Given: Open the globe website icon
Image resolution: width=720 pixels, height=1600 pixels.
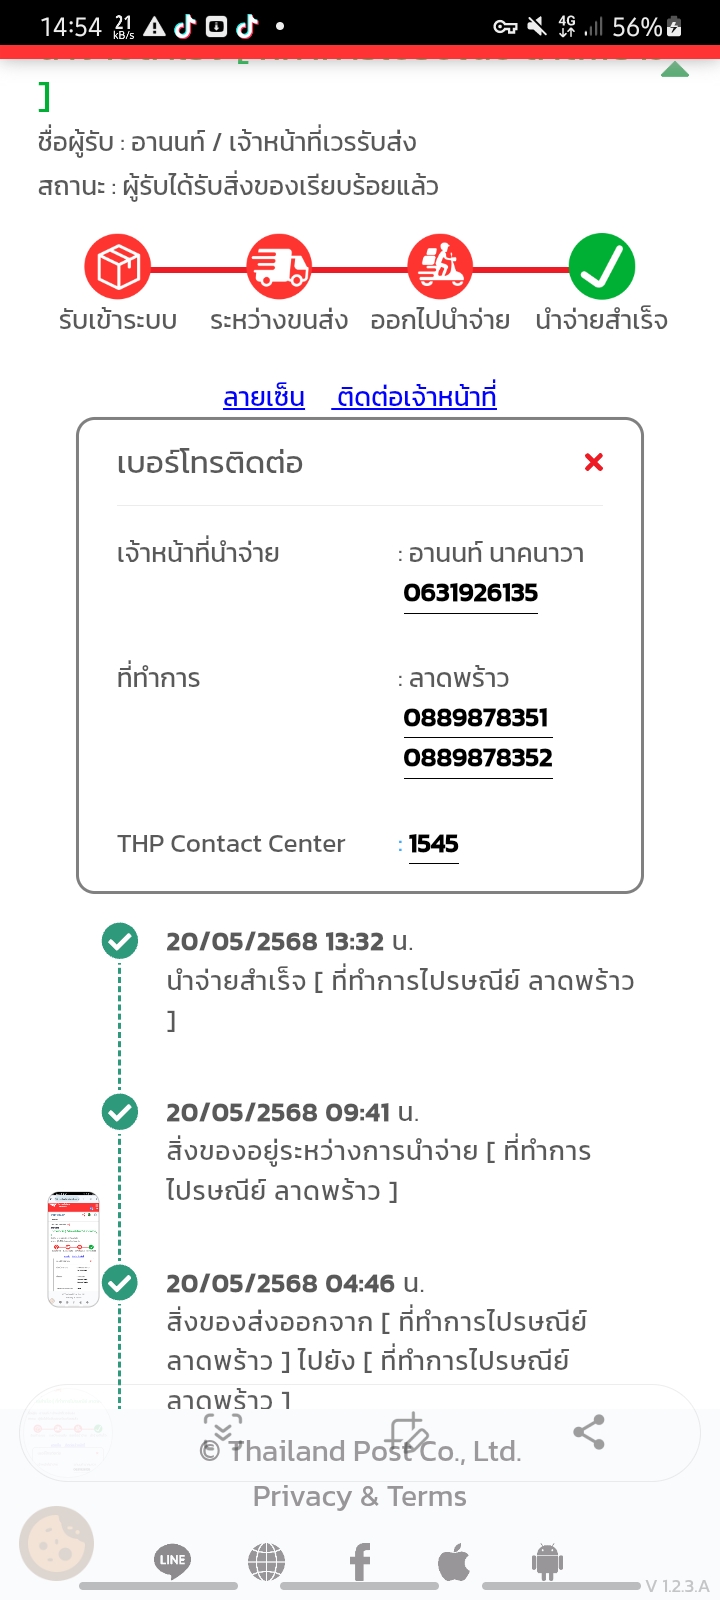Looking at the screenshot, I should click(x=266, y=1561).
